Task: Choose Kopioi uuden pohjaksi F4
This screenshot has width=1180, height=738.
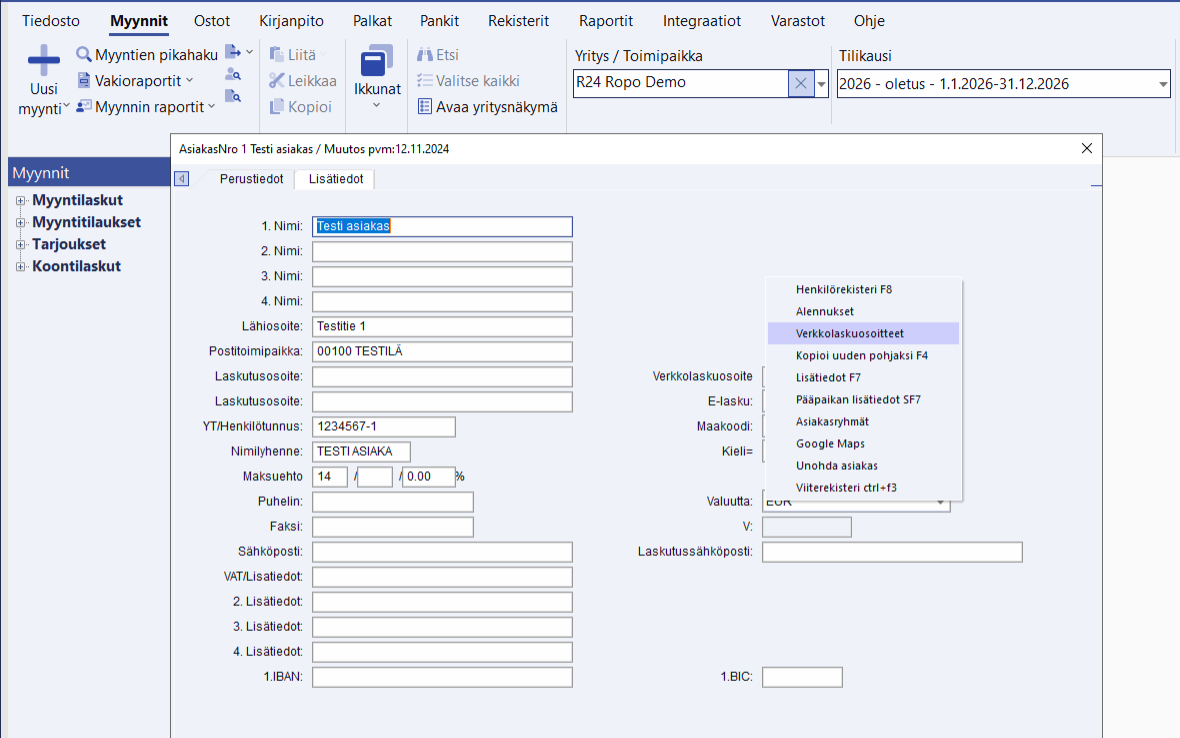Action: pos(863,355)
